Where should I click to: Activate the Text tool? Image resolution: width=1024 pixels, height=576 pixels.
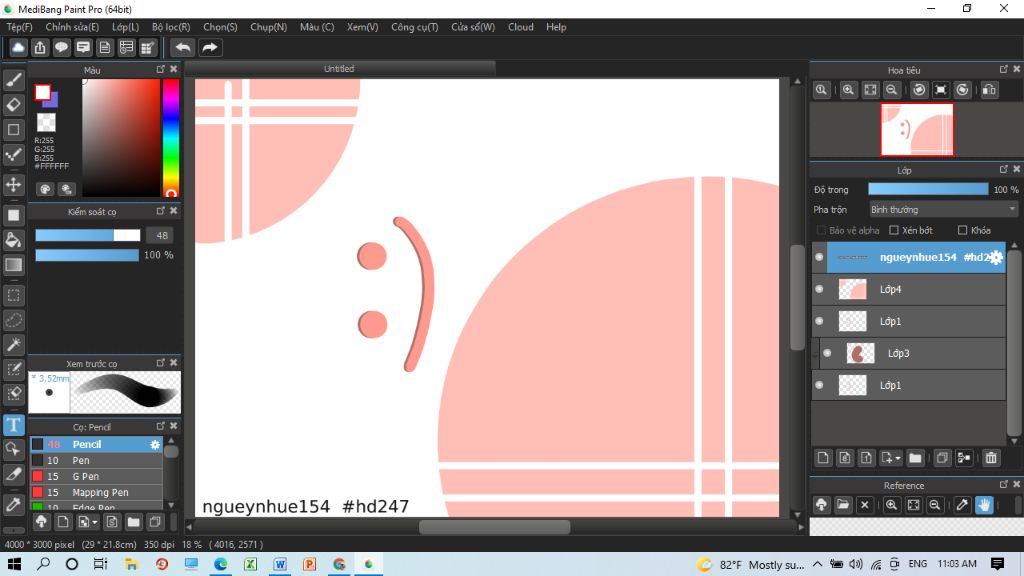[14, 425]
